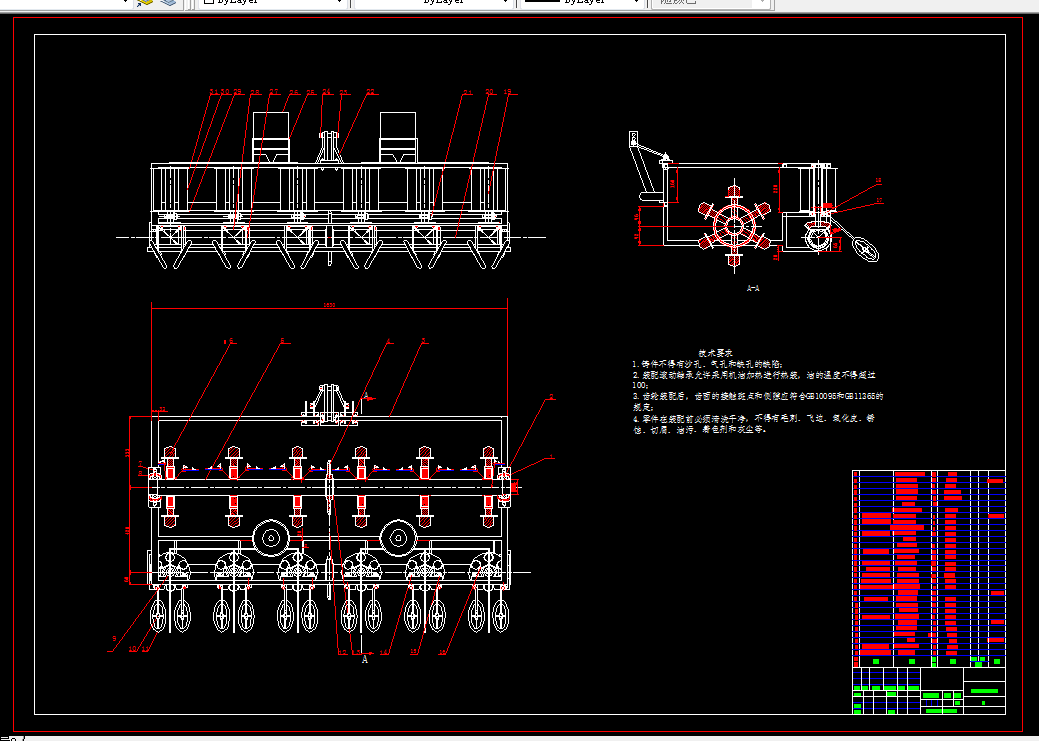Click part balloon number 3
The width and height of the screenshot is (1039, 741).
click(424, 341)
